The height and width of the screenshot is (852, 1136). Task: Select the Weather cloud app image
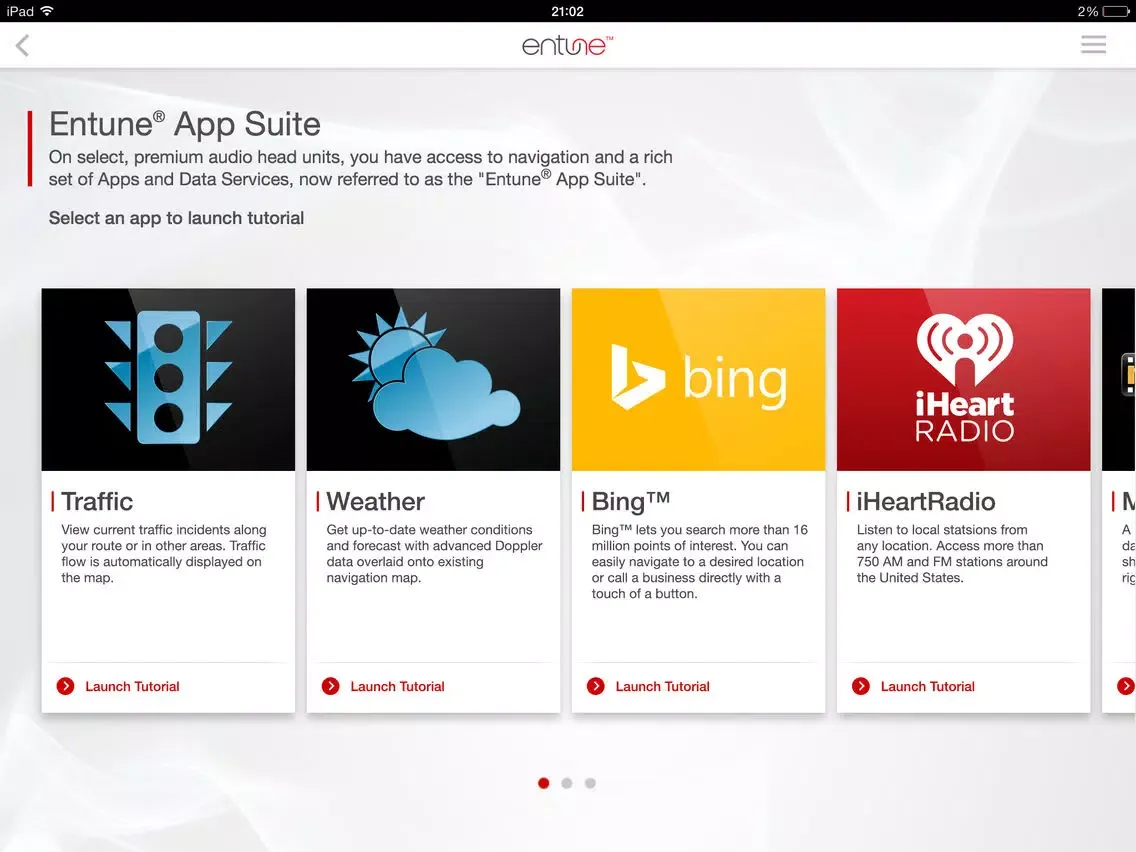(x=433, y=380)
